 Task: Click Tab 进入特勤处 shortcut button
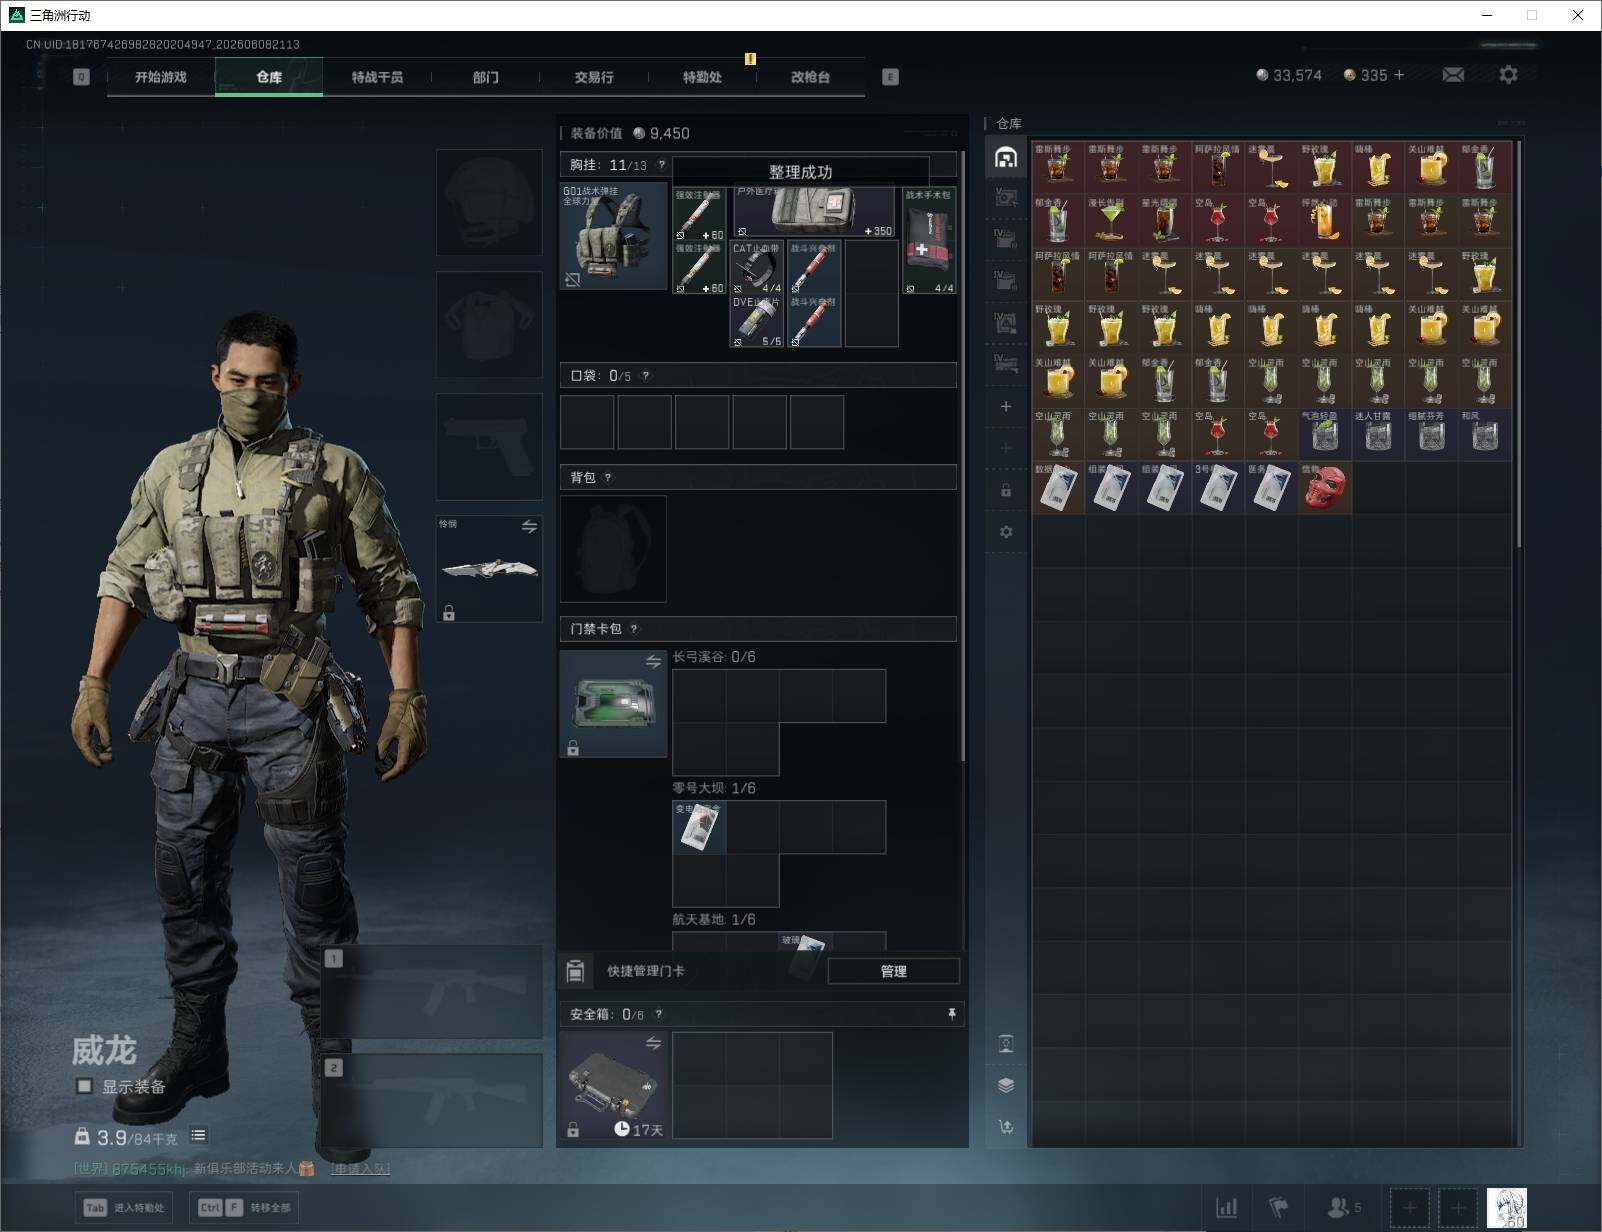point(124,1208)
